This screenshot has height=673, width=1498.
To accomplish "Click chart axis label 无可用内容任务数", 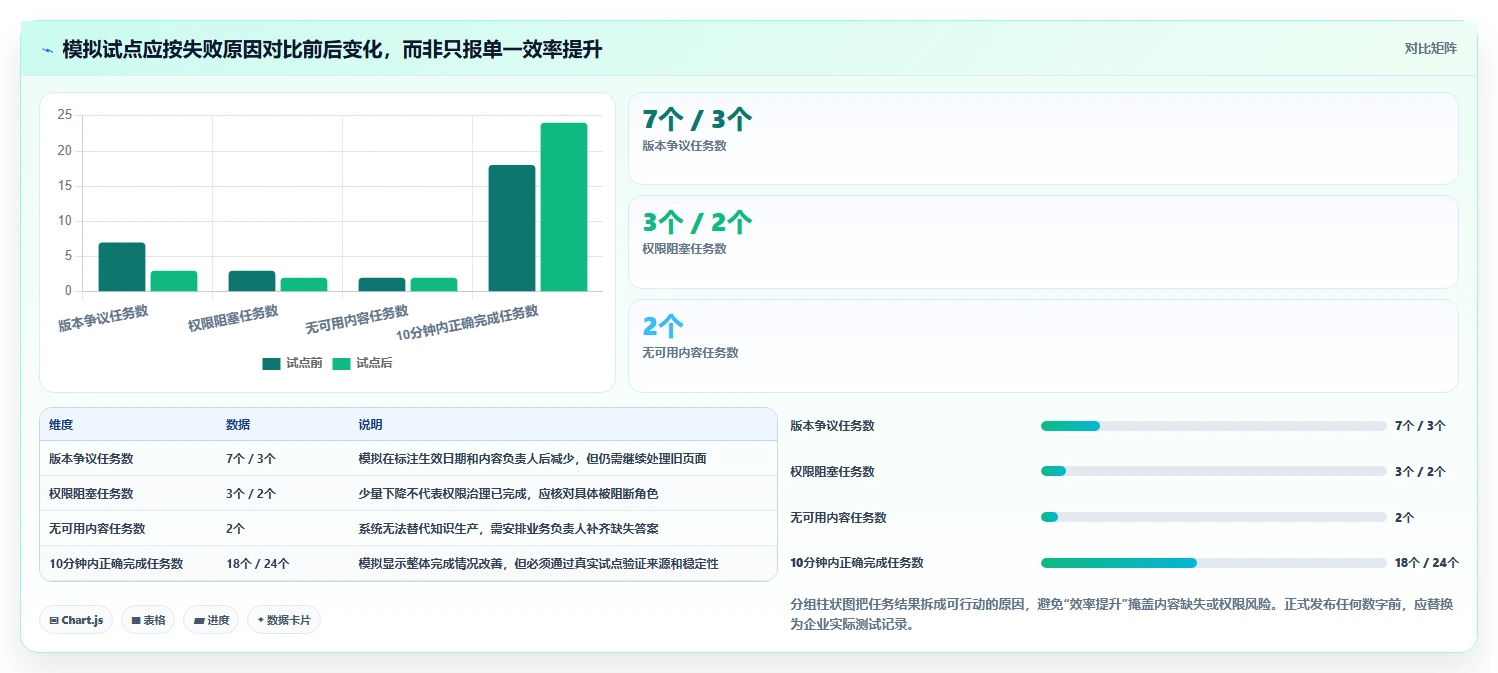I will click(x=357, y=320).
